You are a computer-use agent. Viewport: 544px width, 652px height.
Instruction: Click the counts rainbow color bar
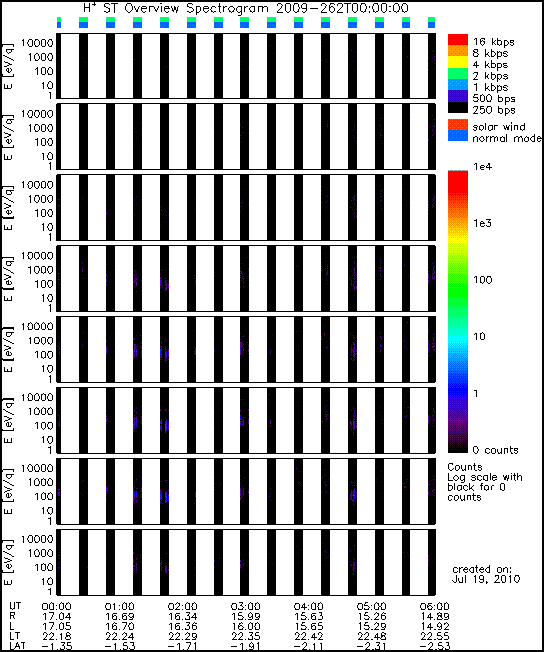point(458,311)
